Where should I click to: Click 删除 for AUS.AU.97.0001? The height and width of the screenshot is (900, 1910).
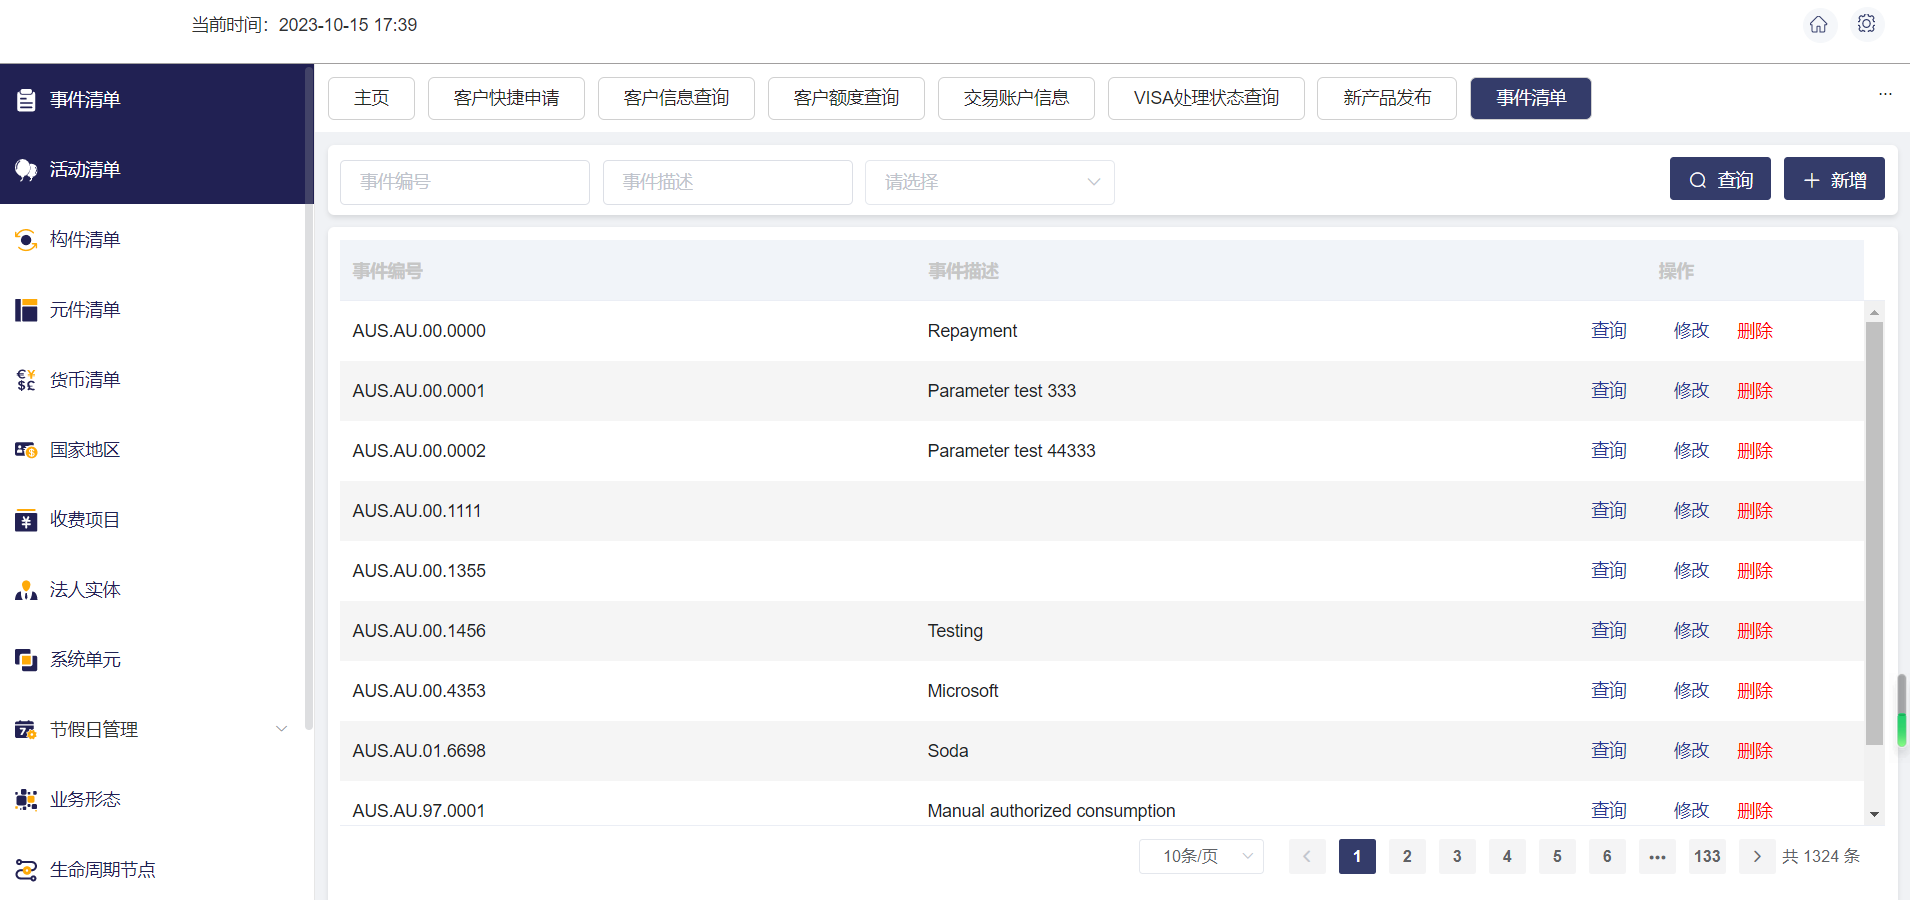coord(1755,811)
